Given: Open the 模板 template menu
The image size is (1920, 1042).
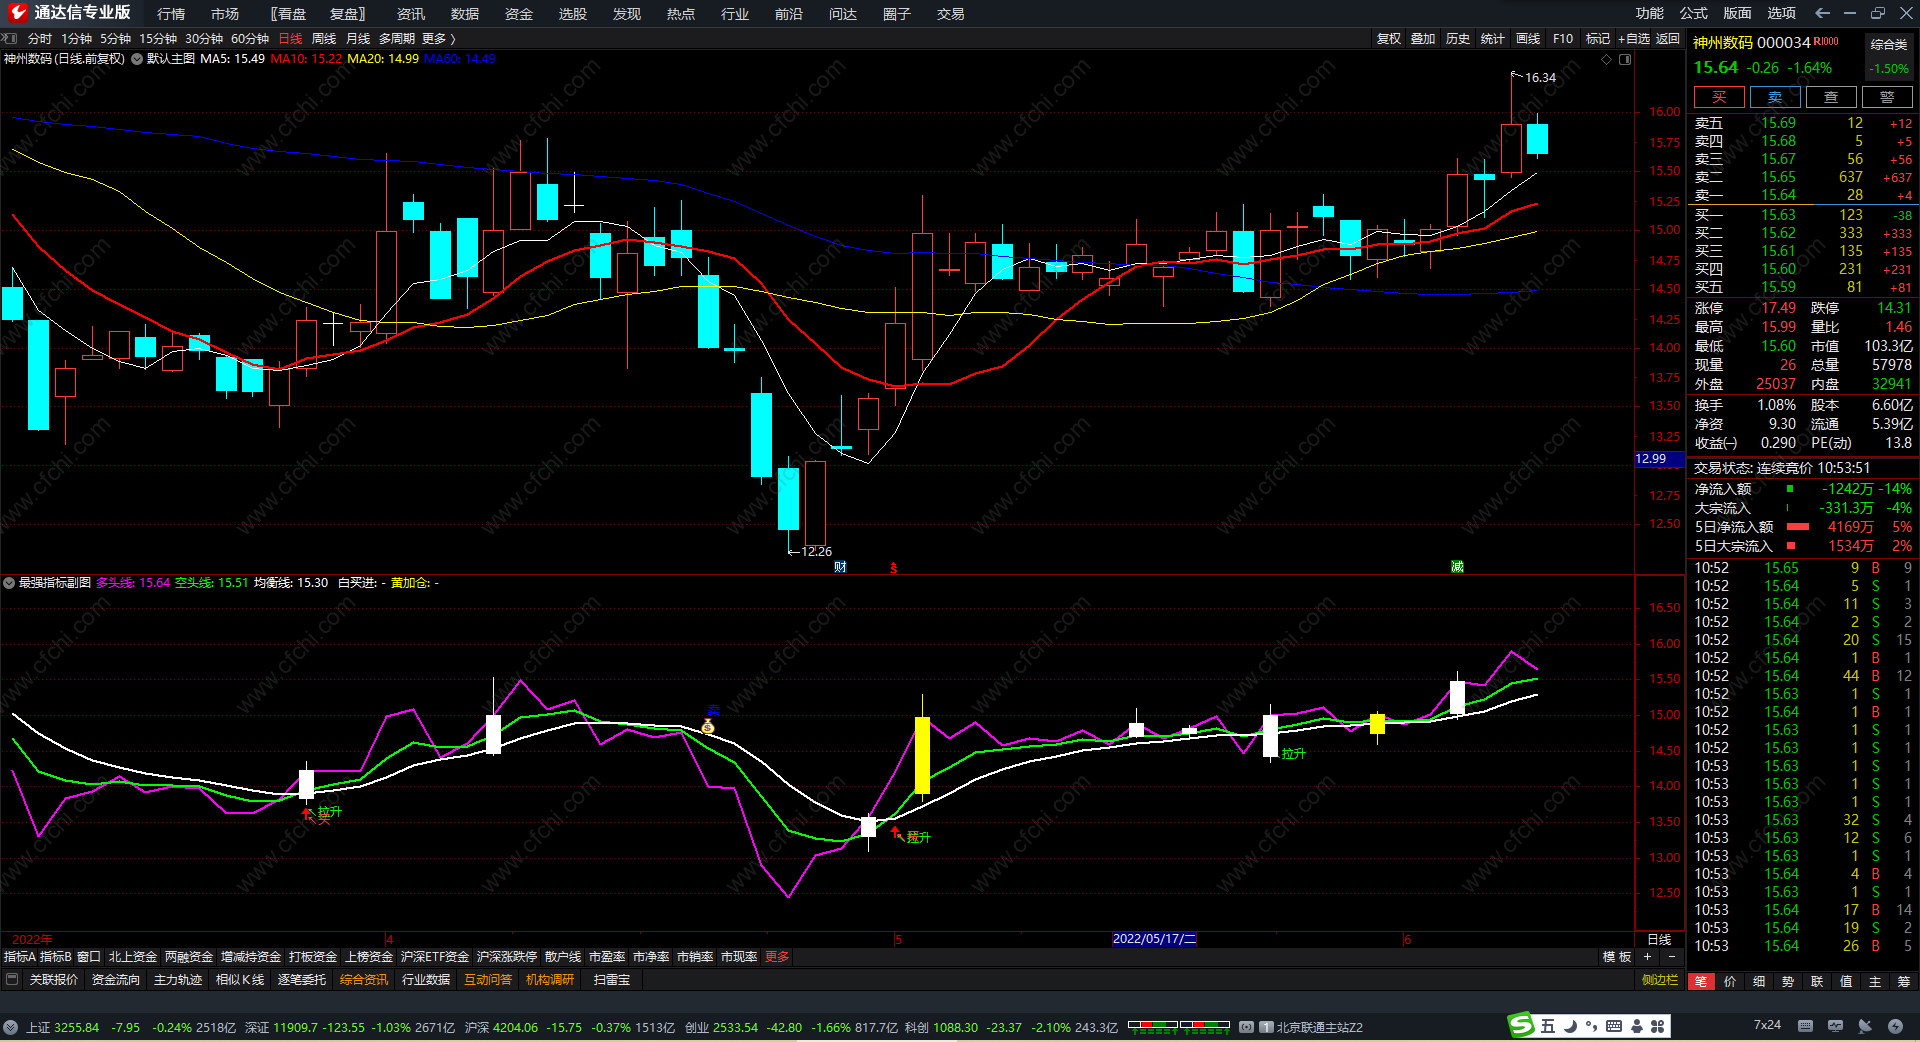Looking at the screenshot, I should click(1617, 957).
